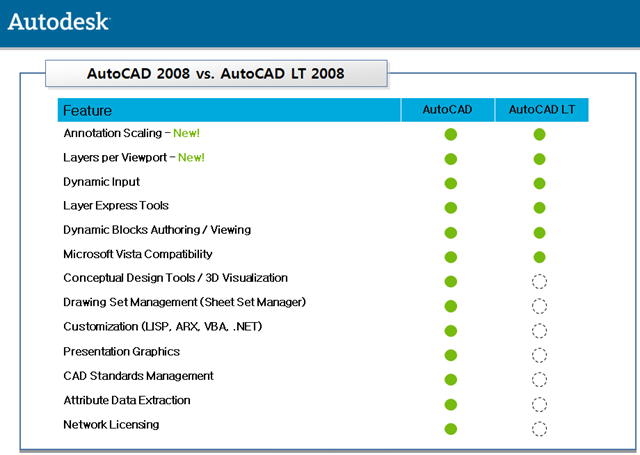Select the Annotation Scaling feature text
This screenshot has width=640, height=455.
click(113, 133)
